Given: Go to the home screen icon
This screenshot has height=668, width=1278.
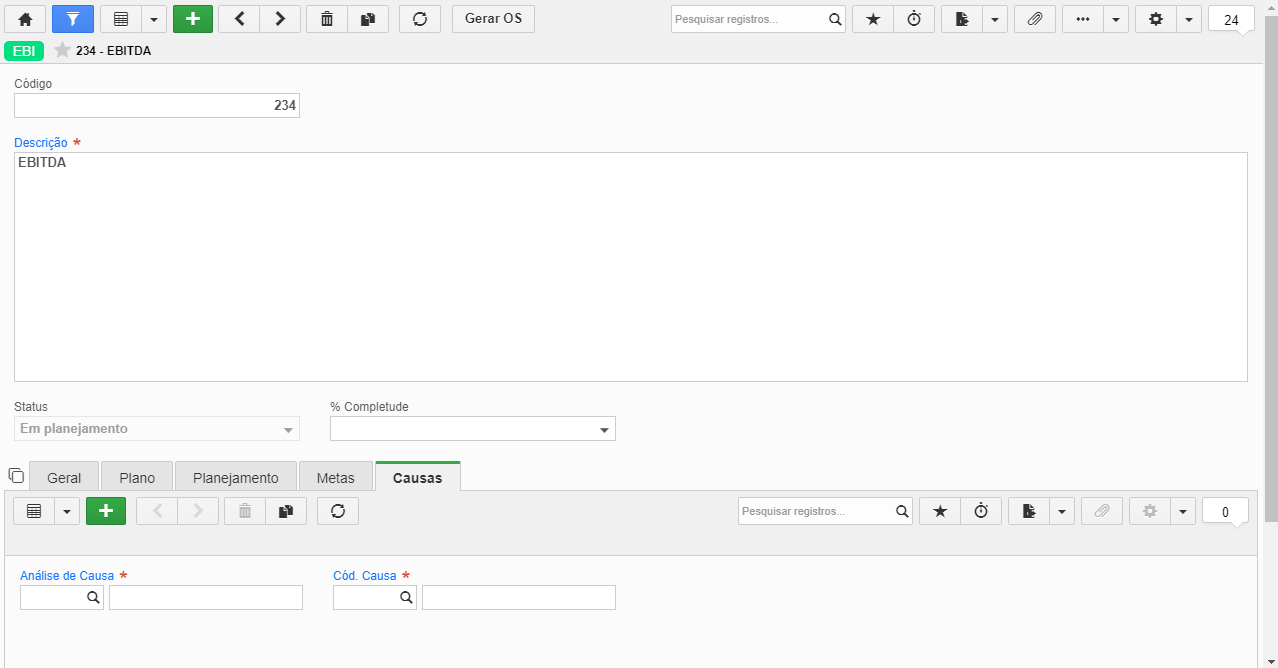Looking at the screenshot, I should click(25, 19).
